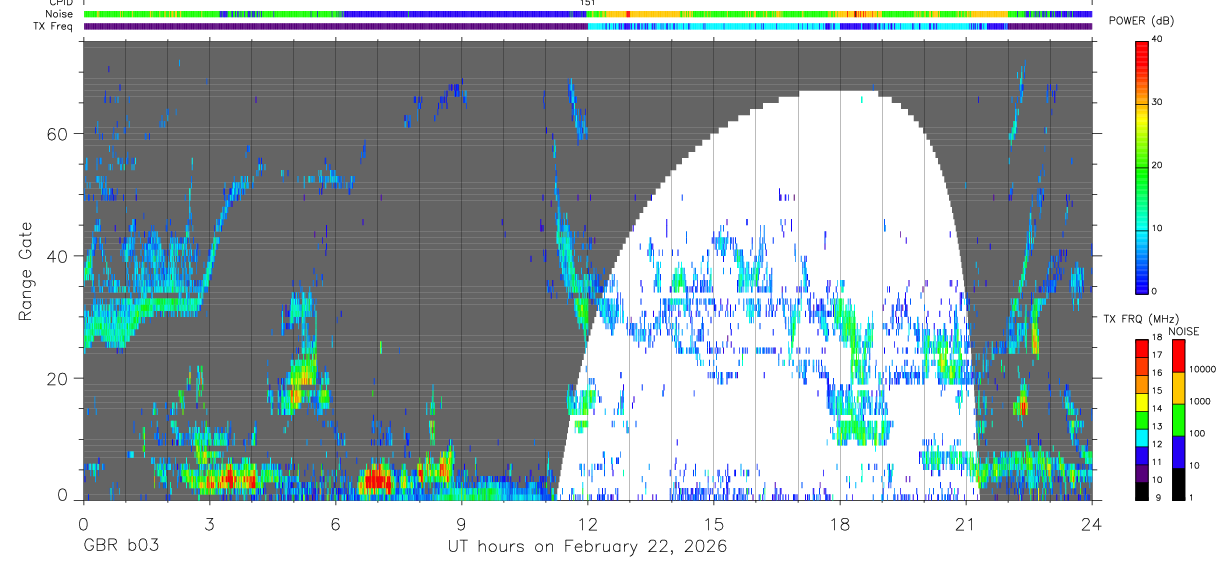This screenshot has width=1228, height=567.
Task: Click the 13 label on TX FRQ legend
Action: pos(1157,426)
